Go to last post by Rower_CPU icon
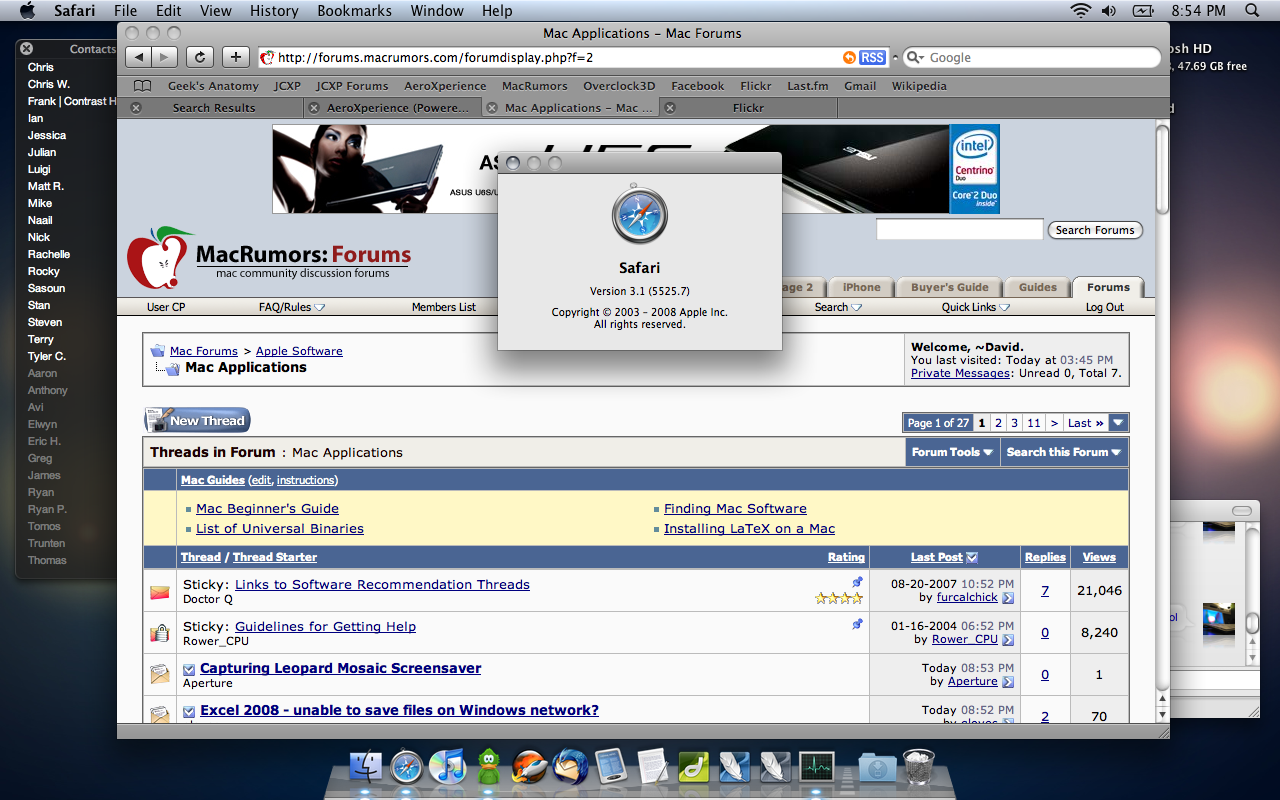 coord(1008,640)
